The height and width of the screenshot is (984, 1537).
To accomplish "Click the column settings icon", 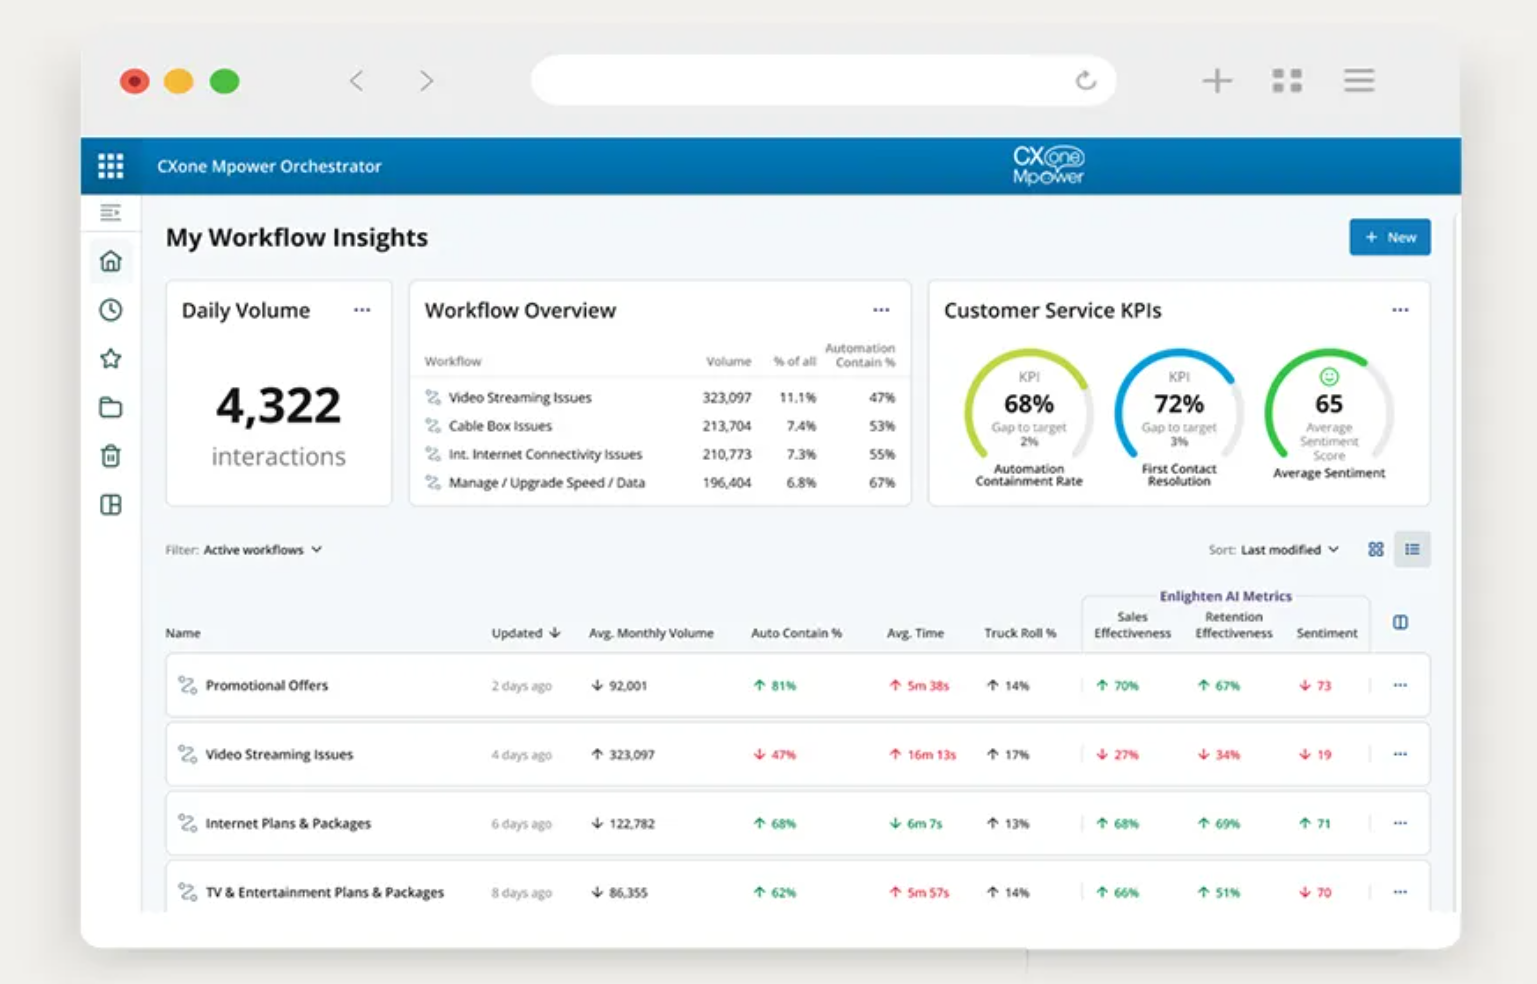I will tap(1400, 622).
